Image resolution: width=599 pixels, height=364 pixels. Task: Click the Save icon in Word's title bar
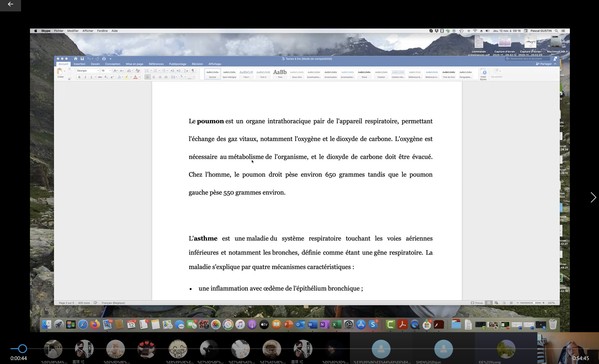[x=82, y=59]
